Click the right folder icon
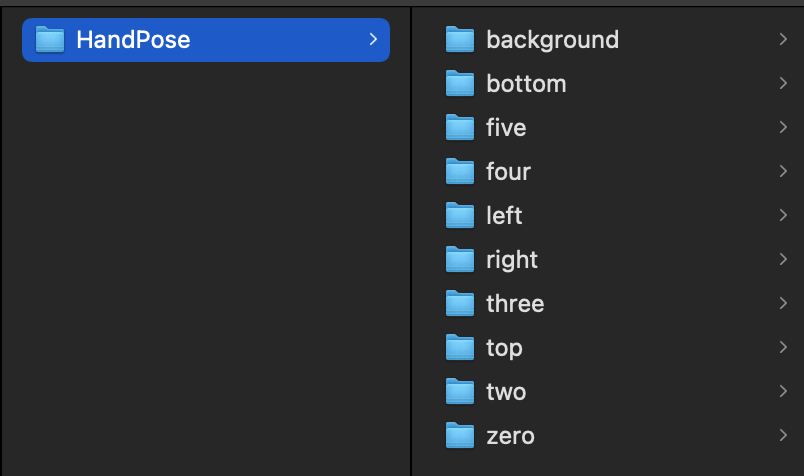The height and width of the screenshot is (476, 804). coord(459,260)
